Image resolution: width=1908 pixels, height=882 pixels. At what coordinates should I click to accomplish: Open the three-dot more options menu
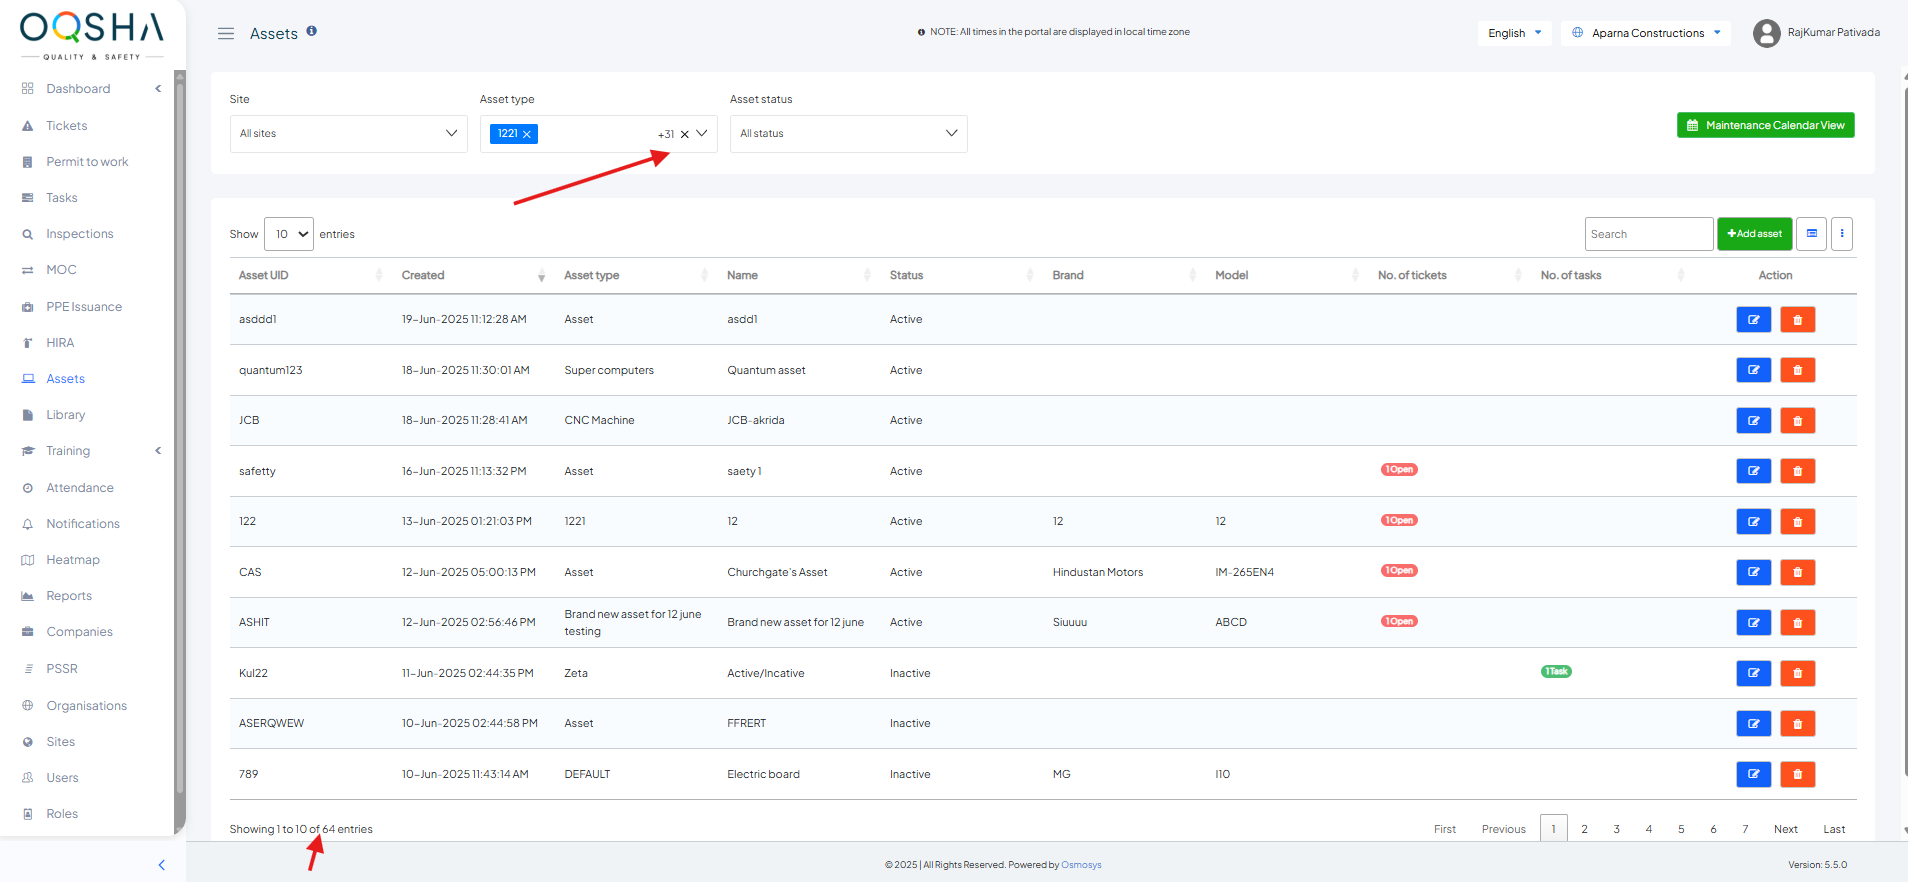pos(1842,234)
